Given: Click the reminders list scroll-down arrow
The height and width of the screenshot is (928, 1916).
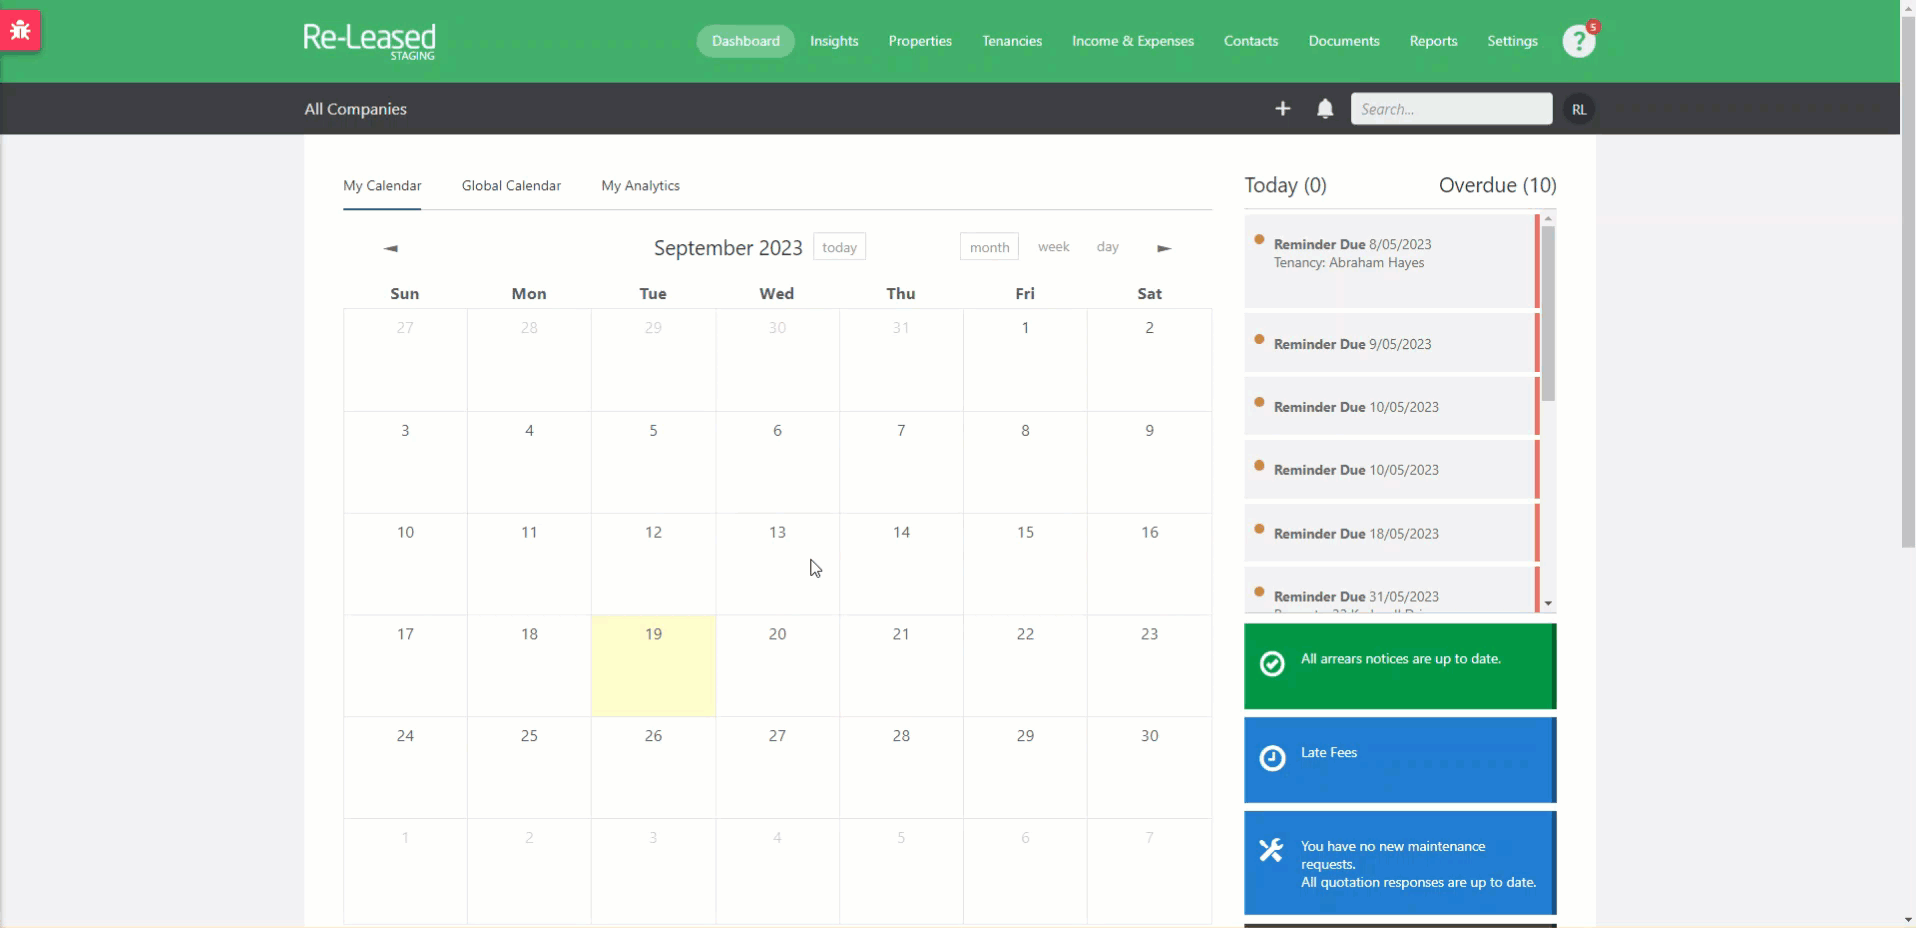Looking at the screenshot, I should click(1548, 604).
